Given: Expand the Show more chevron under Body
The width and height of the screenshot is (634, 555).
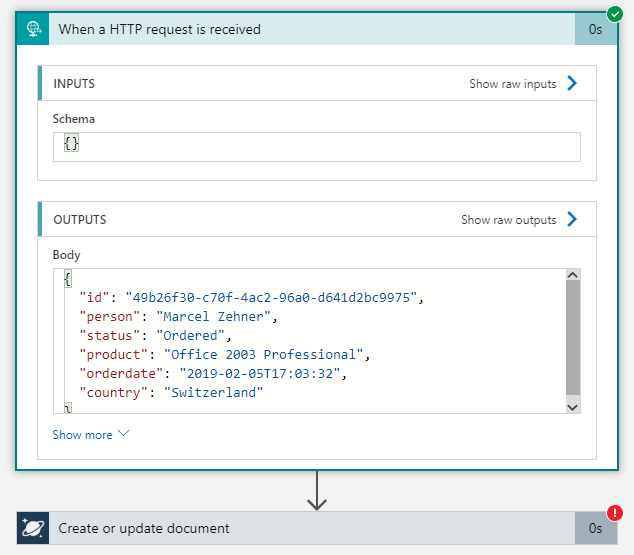Looking at the screenshot, I should [x=124, y=434].
